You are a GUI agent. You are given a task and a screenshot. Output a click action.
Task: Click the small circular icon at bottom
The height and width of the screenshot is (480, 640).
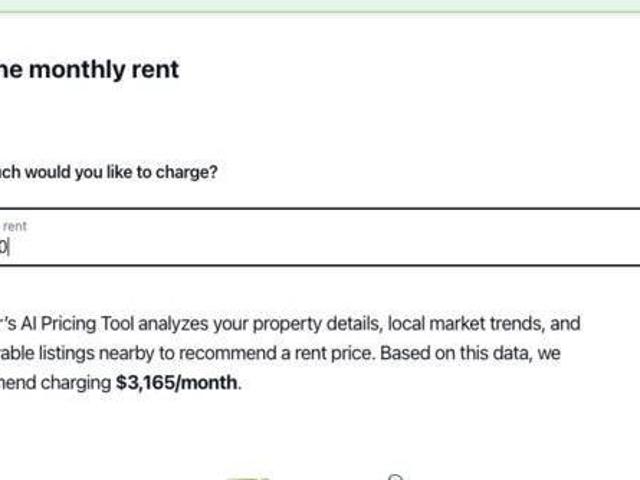tap(395, 477)
